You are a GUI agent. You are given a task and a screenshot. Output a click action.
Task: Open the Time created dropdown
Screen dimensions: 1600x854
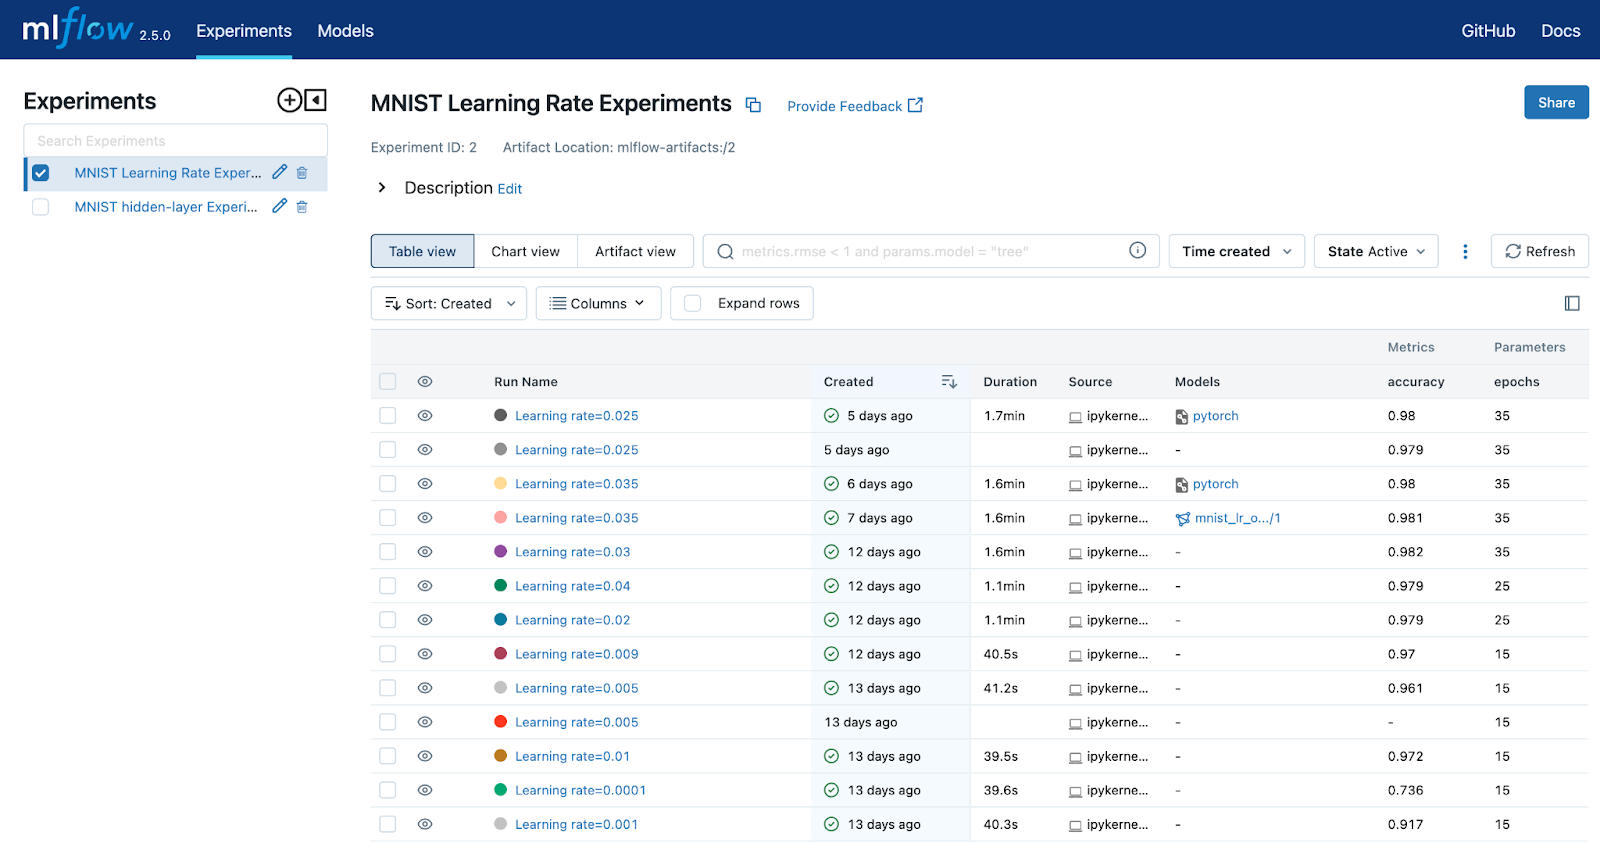coord(1236,252)
